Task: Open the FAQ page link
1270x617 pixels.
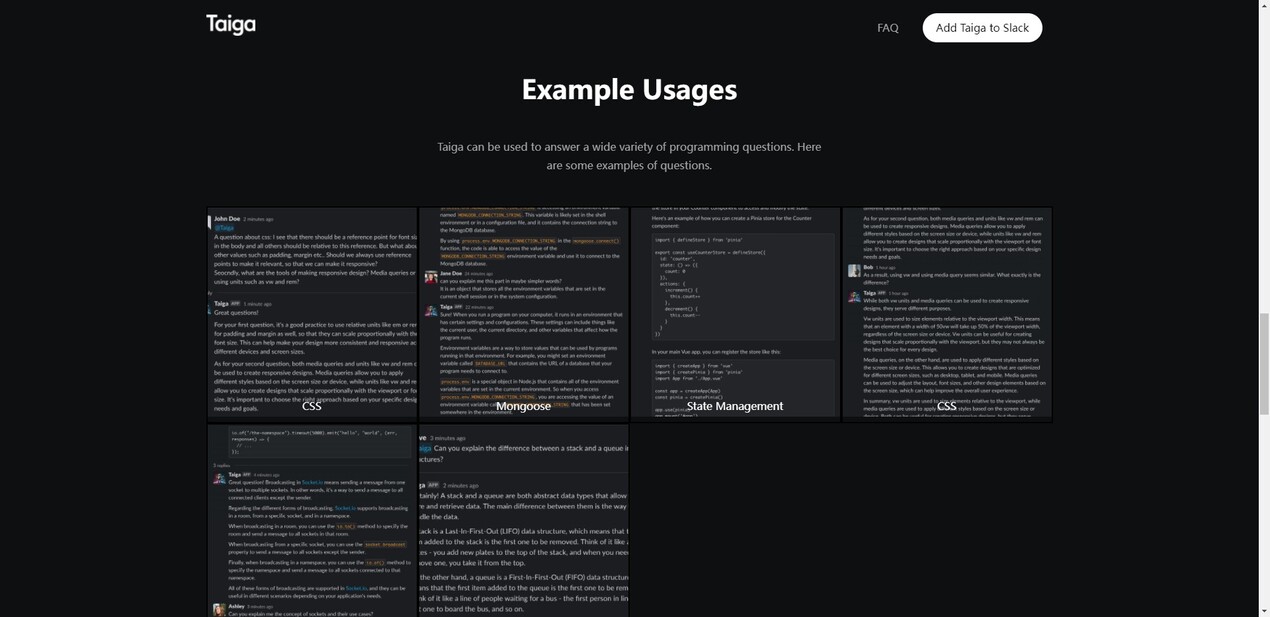Action: click(887, 28)
